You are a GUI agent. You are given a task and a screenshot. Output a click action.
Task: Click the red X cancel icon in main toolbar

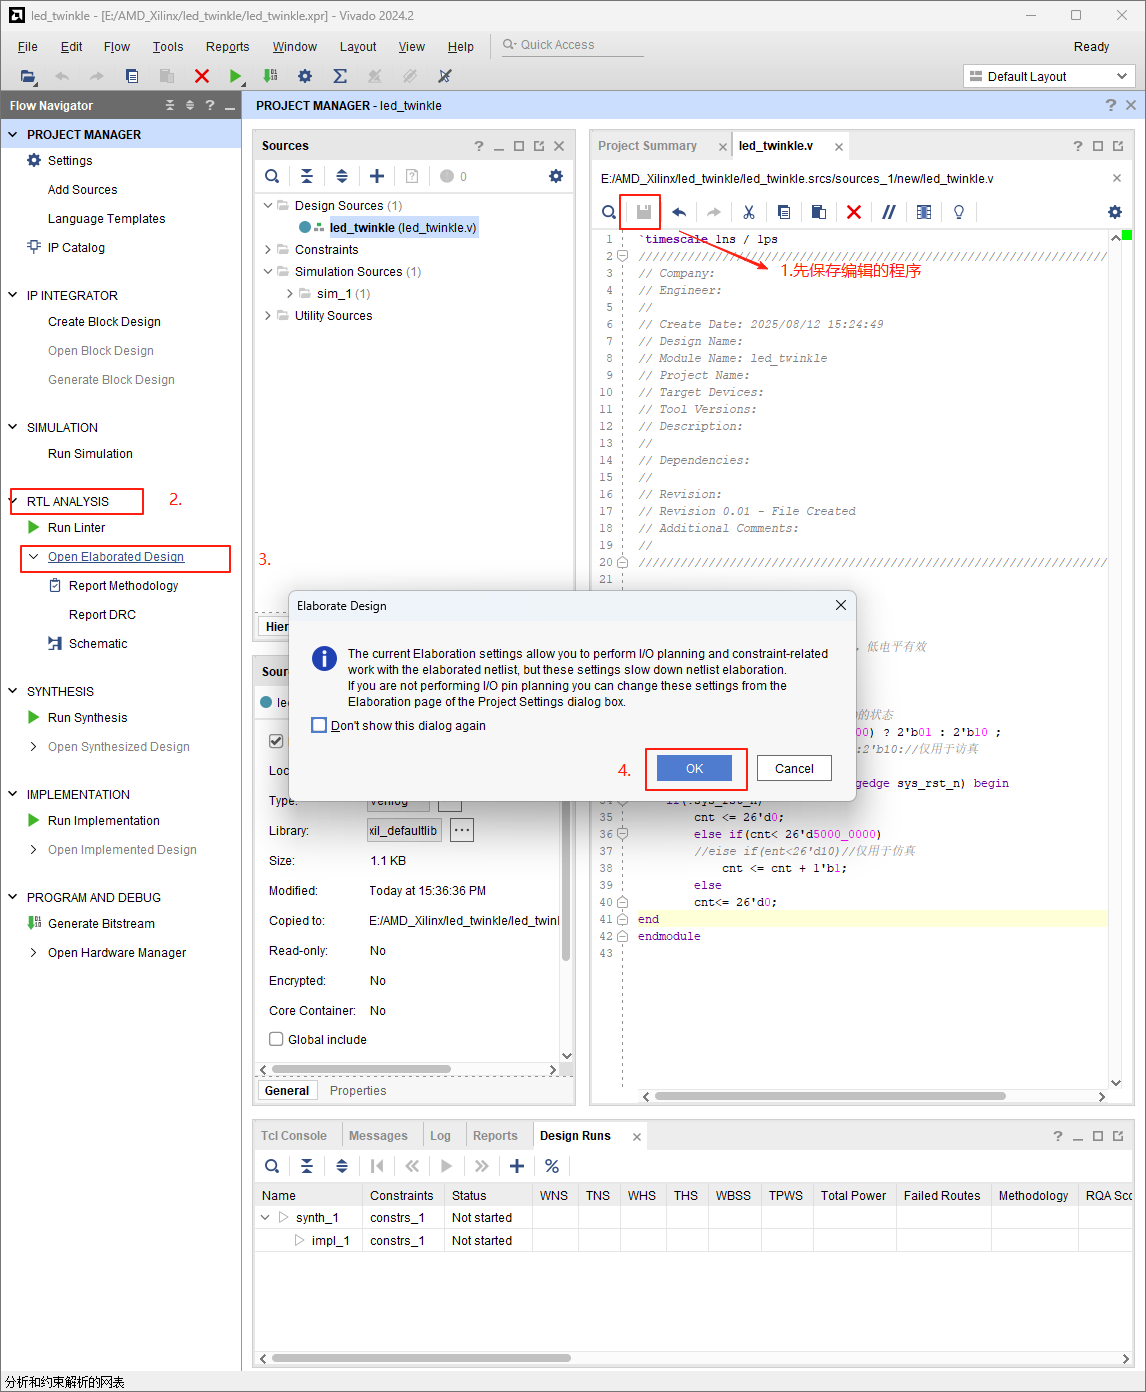tap(202, 76)
